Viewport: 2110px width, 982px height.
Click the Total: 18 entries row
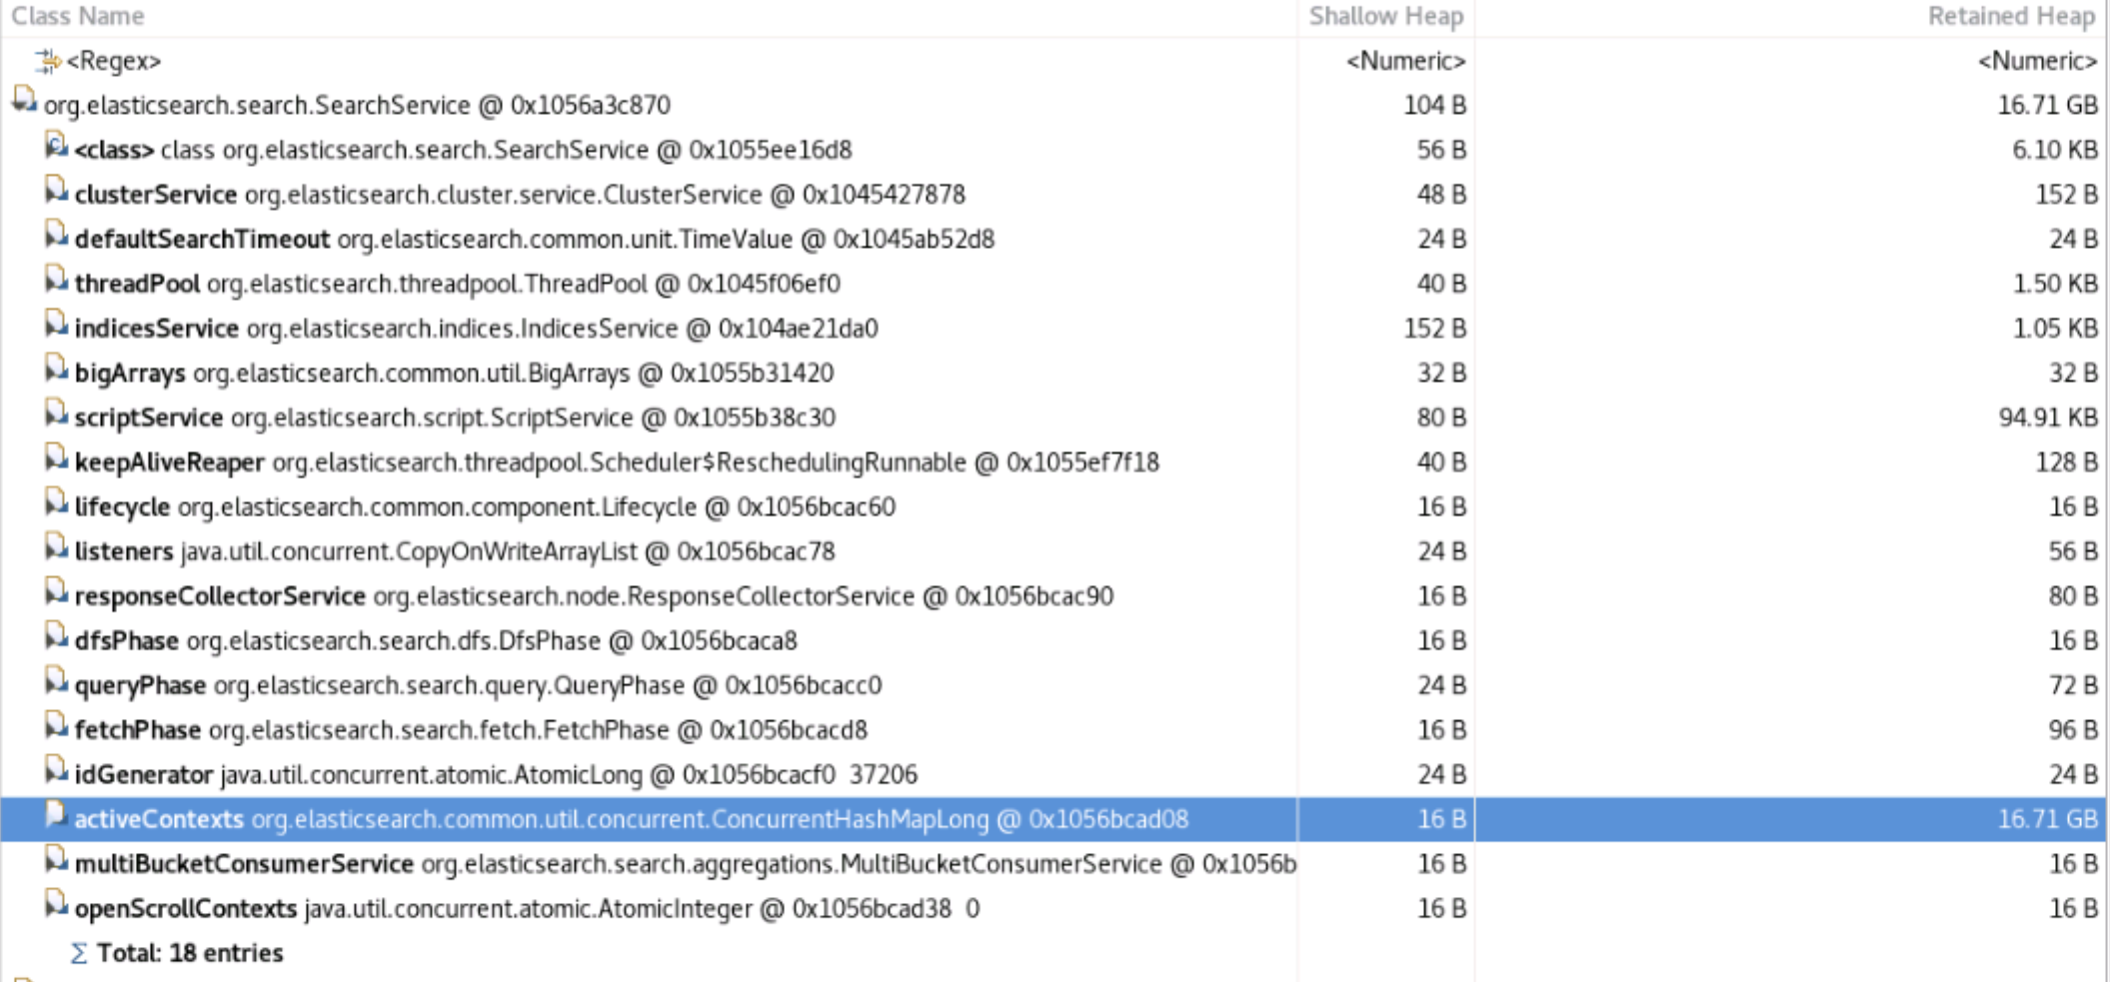1054,953
